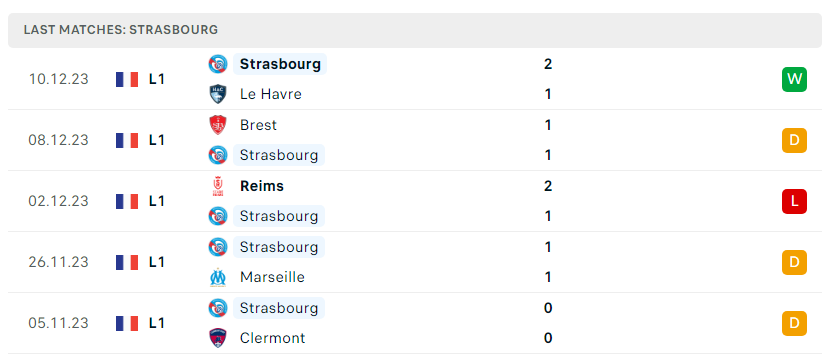Click the French flag on the 08.12.23 row
Screen dimensions: 825x361
click(127, 141)
